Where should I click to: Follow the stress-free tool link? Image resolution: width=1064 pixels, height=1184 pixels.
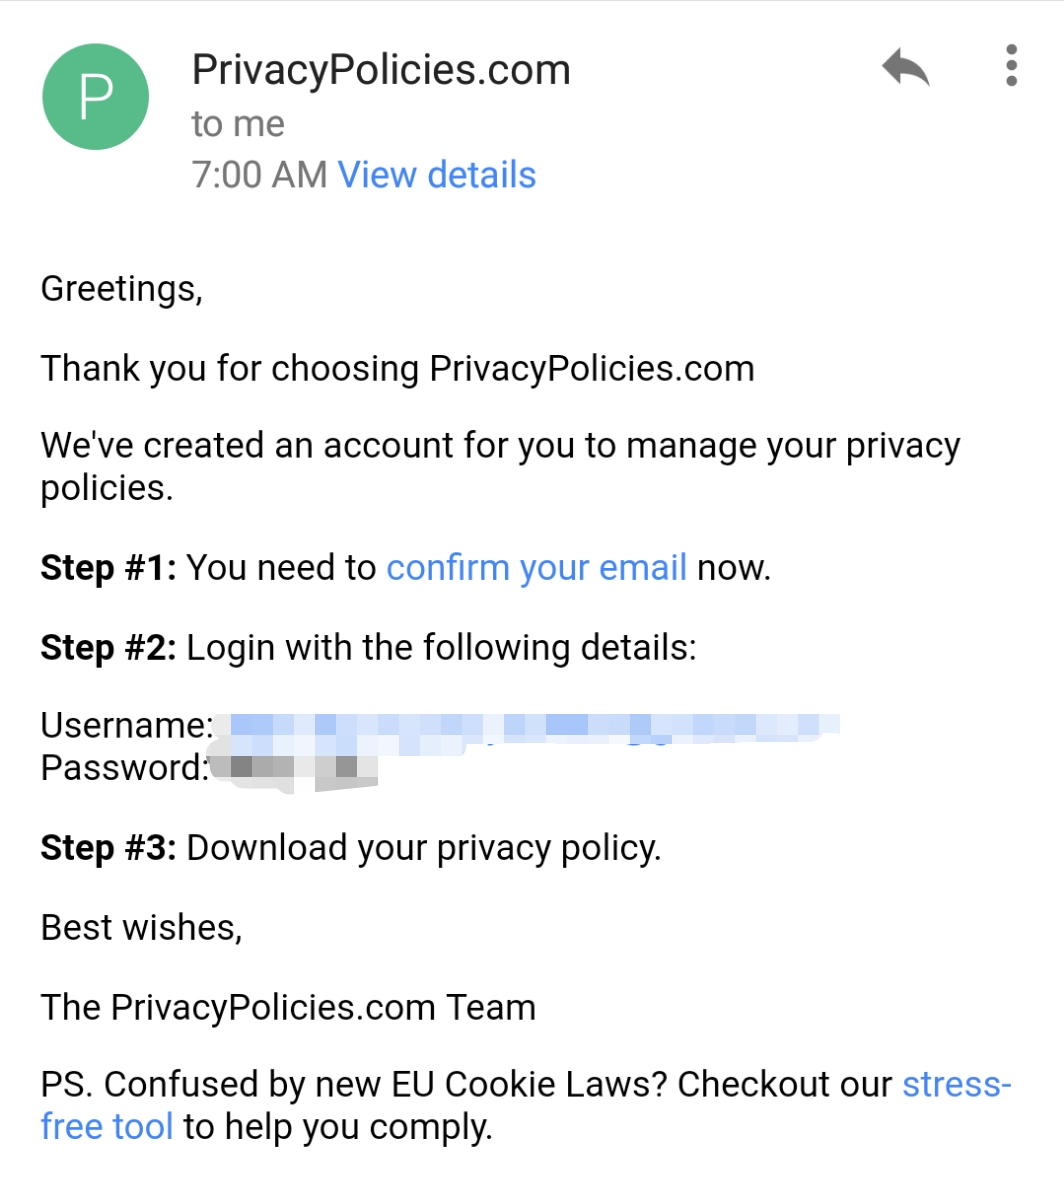957,1085
